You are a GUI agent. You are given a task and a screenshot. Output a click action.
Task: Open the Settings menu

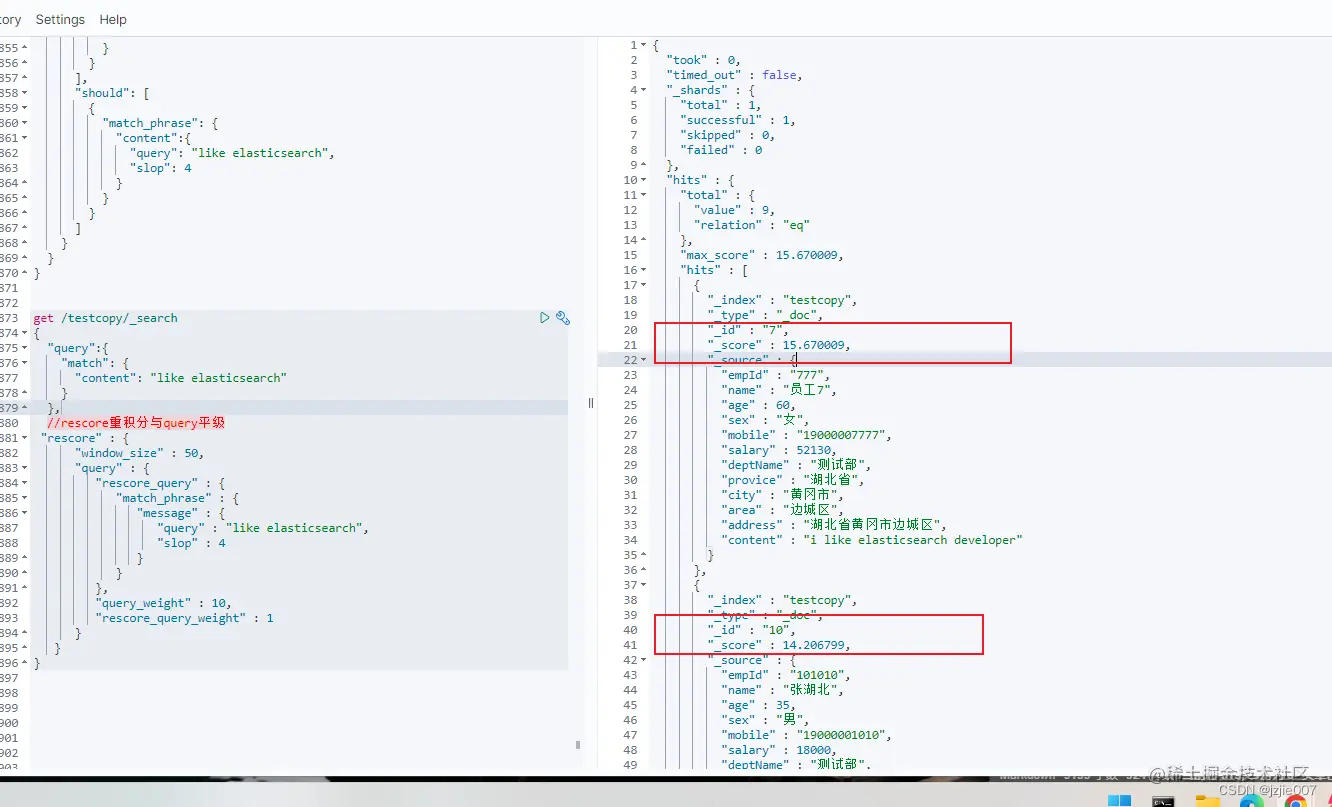(x=60, y=19)
